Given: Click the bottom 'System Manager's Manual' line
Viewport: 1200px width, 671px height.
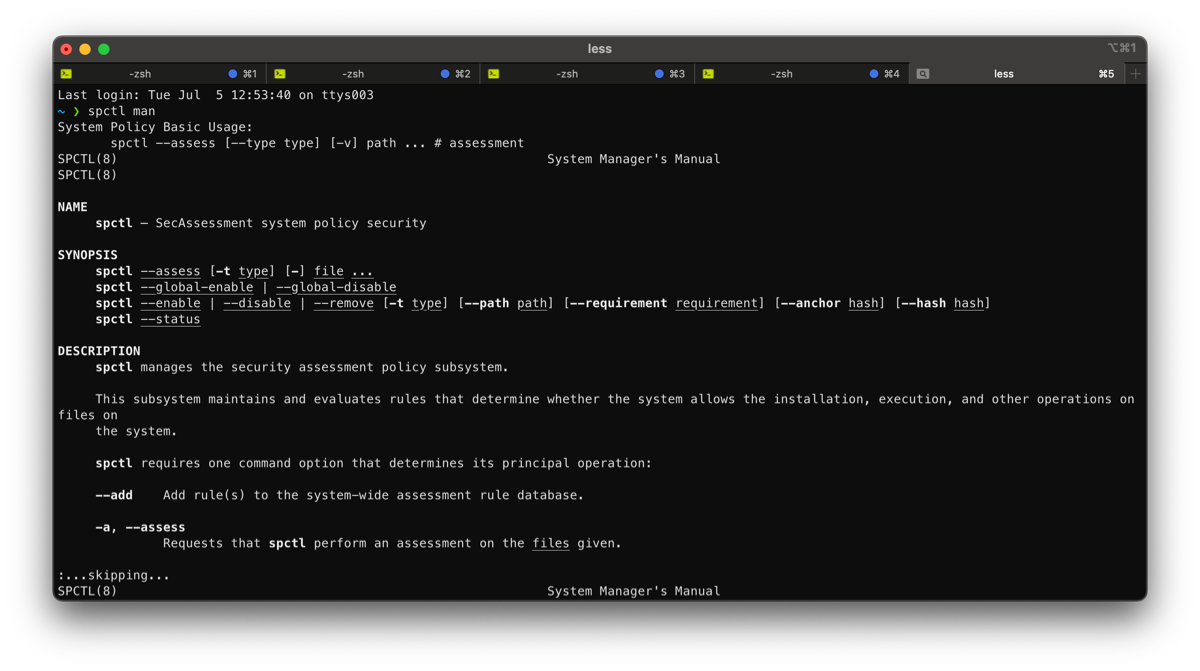Looking at the screenshot, I should [x=634, y=591].
